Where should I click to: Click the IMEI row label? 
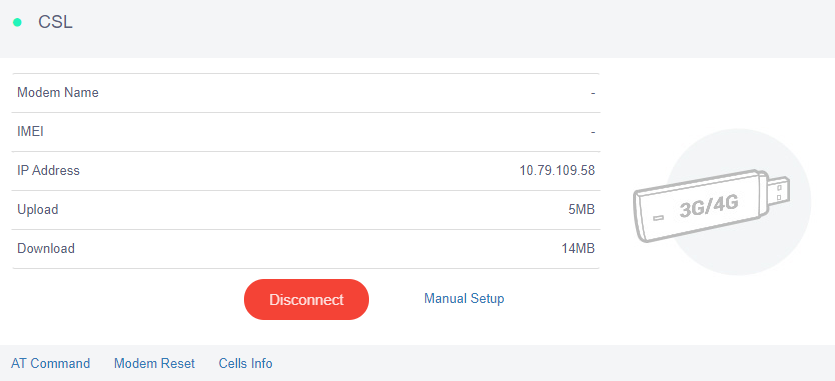click(30, 132)
